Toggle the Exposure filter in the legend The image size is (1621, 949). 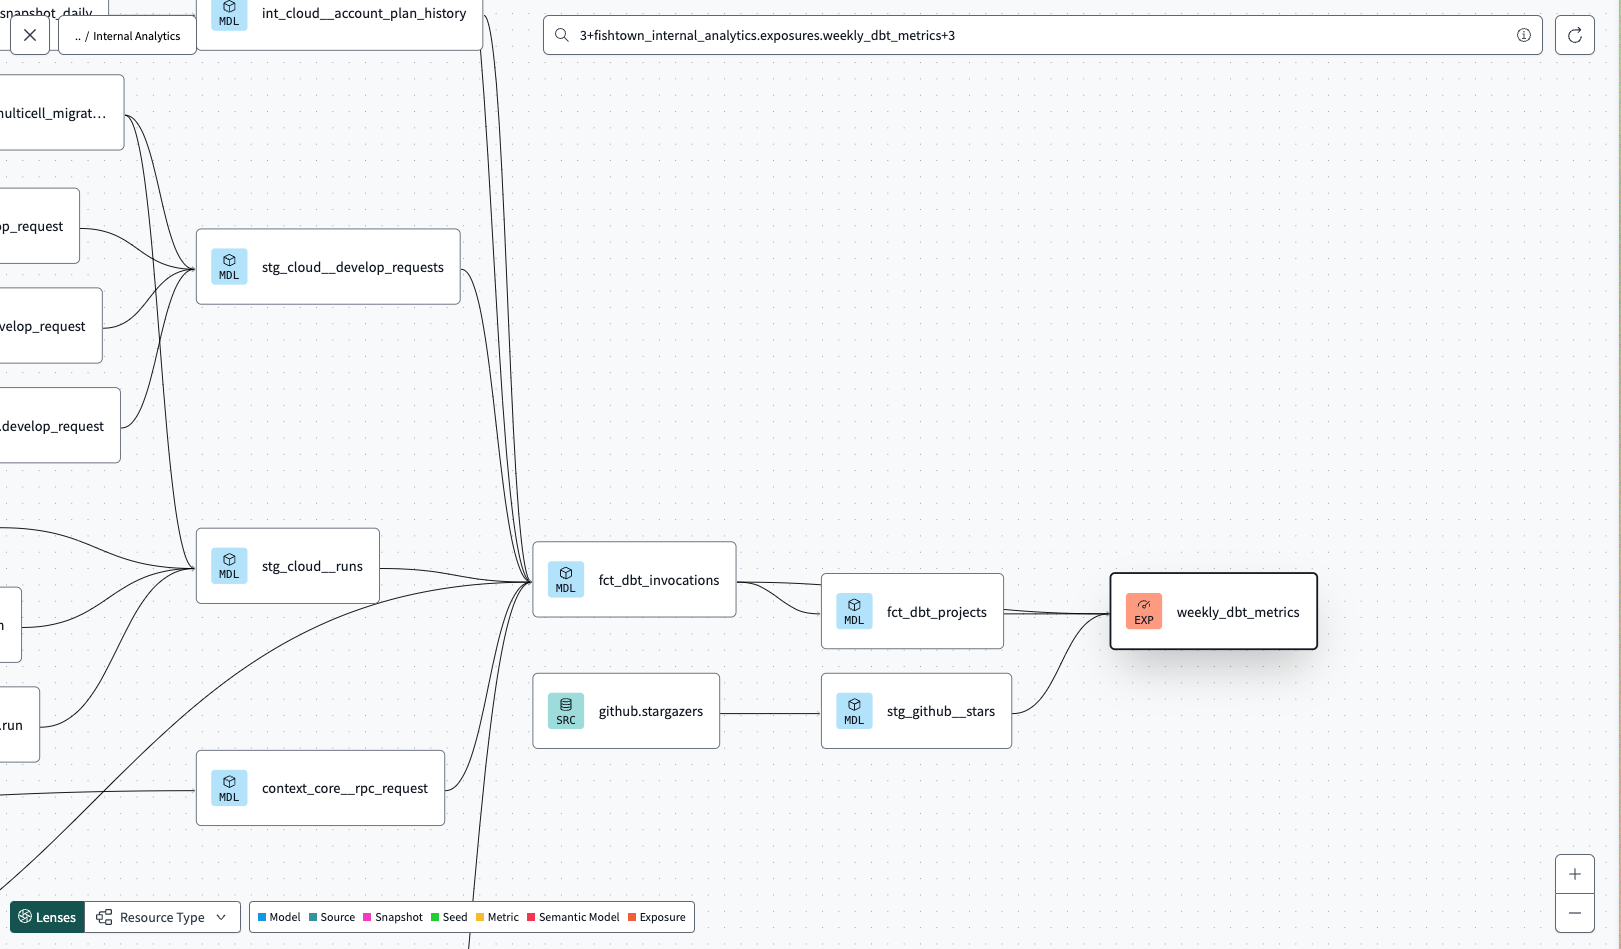(632, 917)
